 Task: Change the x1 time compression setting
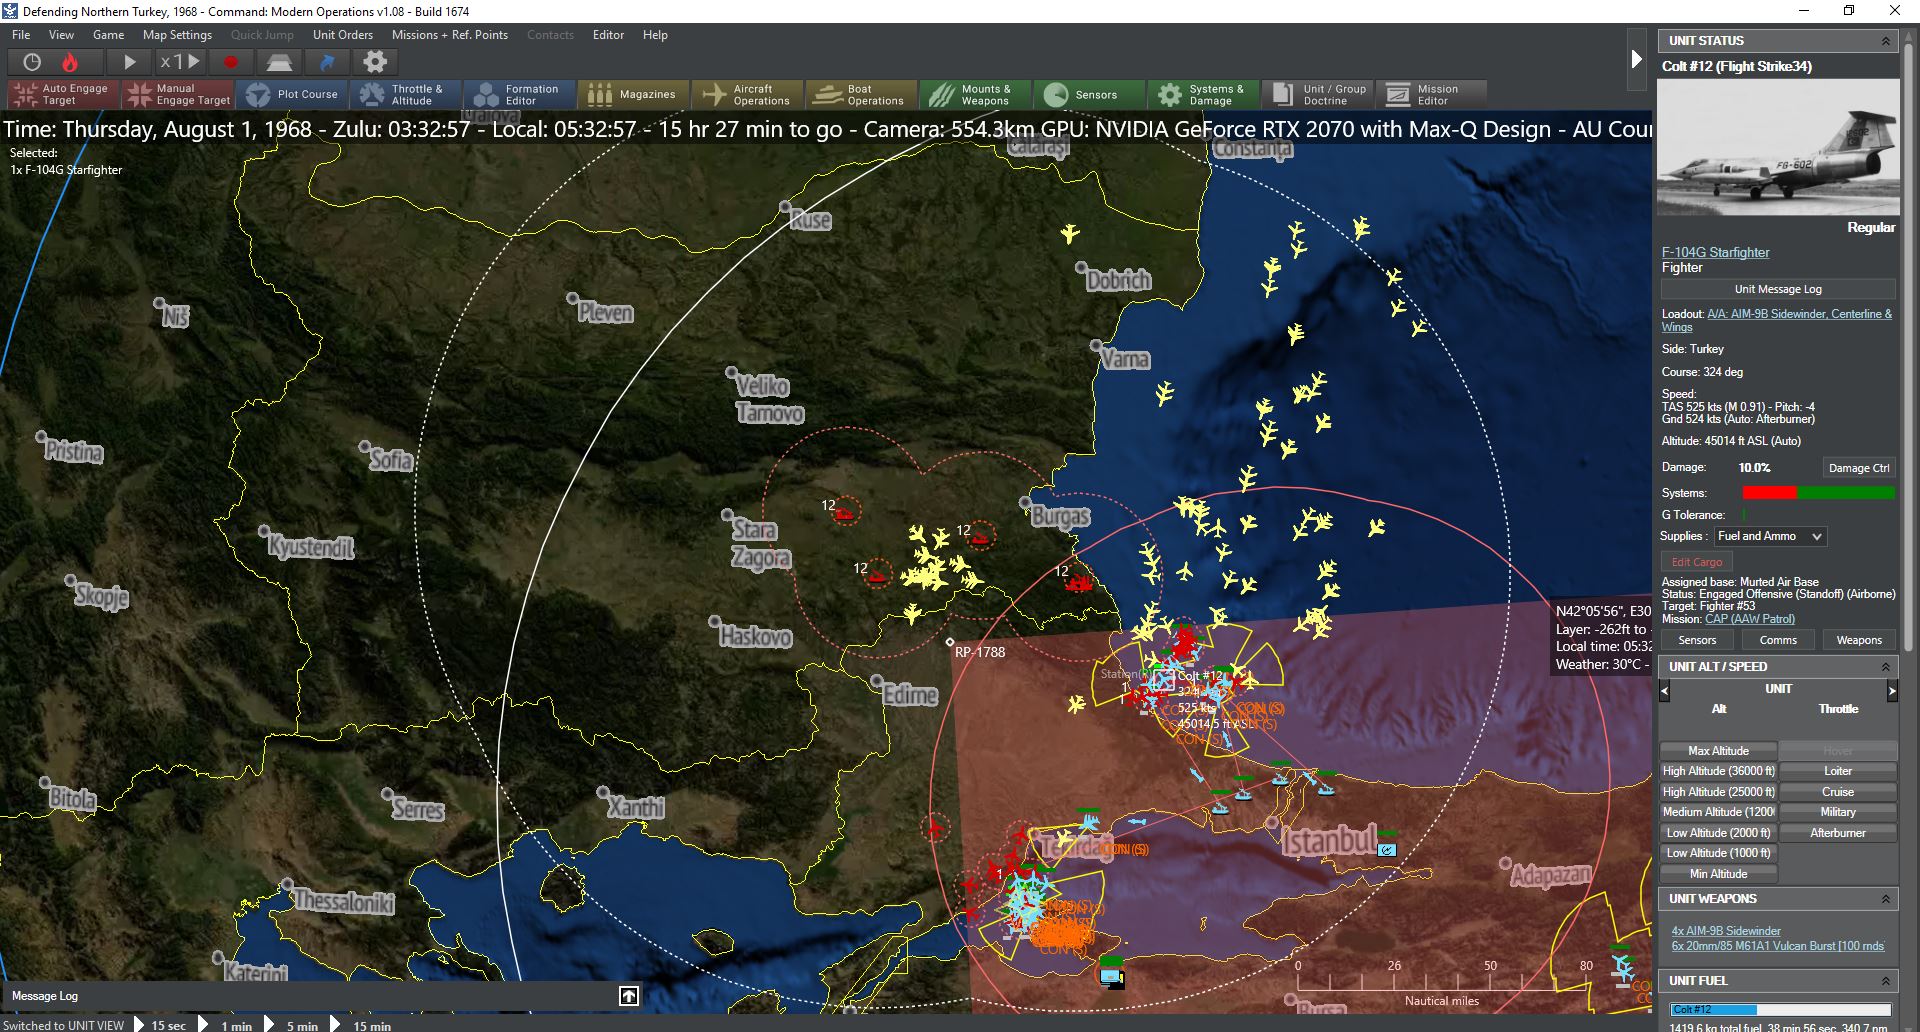(179, 62)
